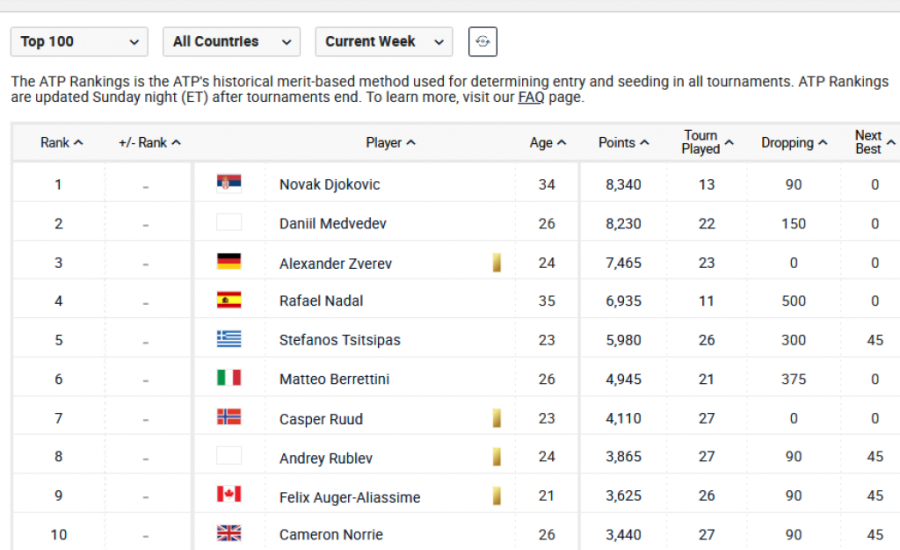
Task: Click Nadal's tournaments played value 11
Action: click(707, 301)
